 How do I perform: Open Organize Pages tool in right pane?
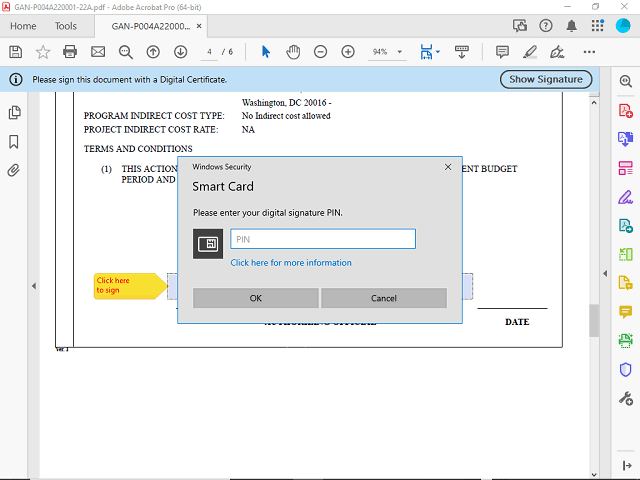pyautogui.click(x=626, y=168)
